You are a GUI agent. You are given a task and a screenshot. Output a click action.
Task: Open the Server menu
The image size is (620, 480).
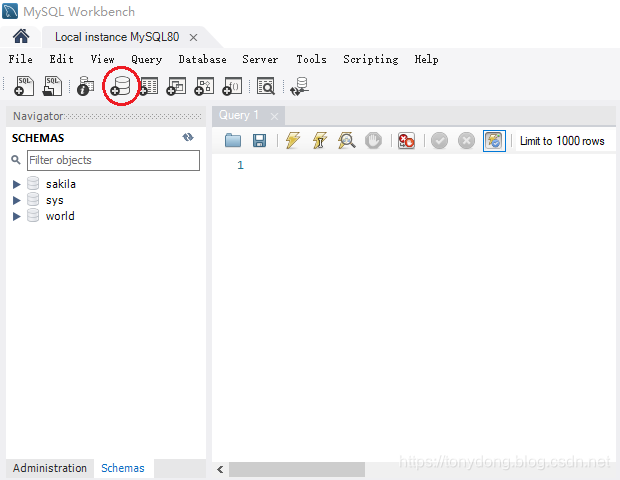pyautogui.click(x=260, y=59)
